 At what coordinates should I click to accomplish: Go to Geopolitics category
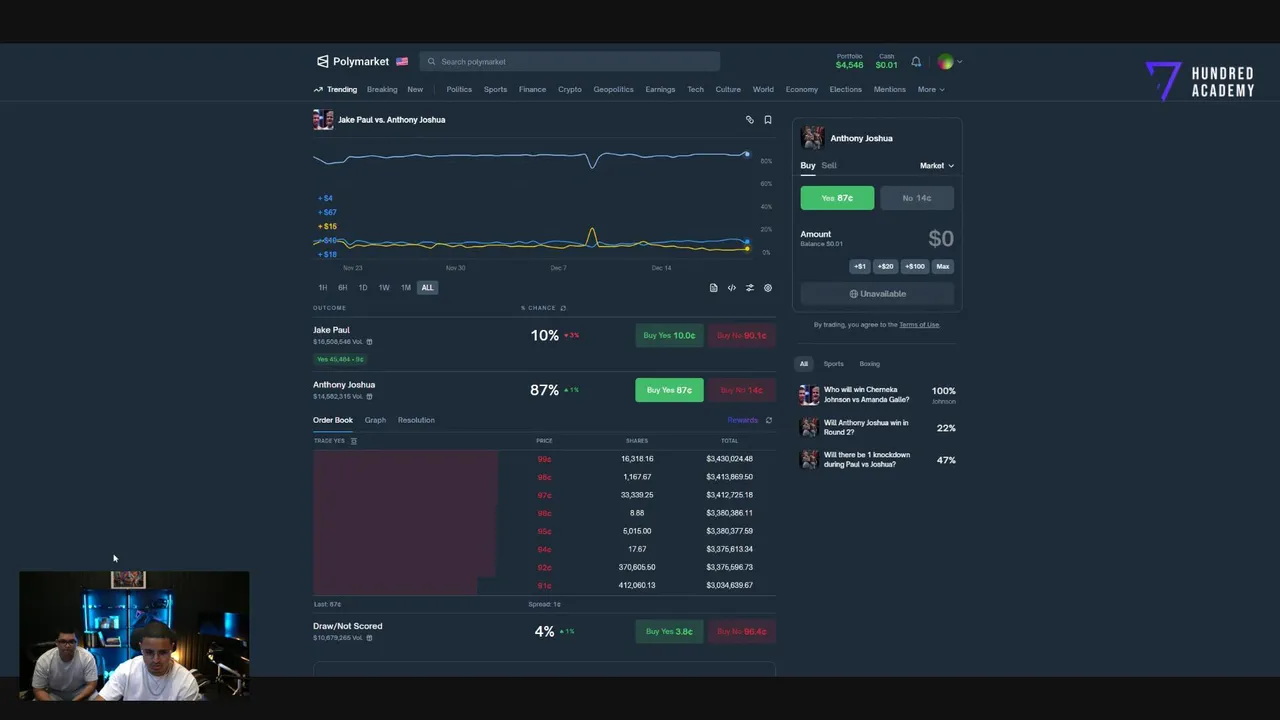(x=613, y=90)
